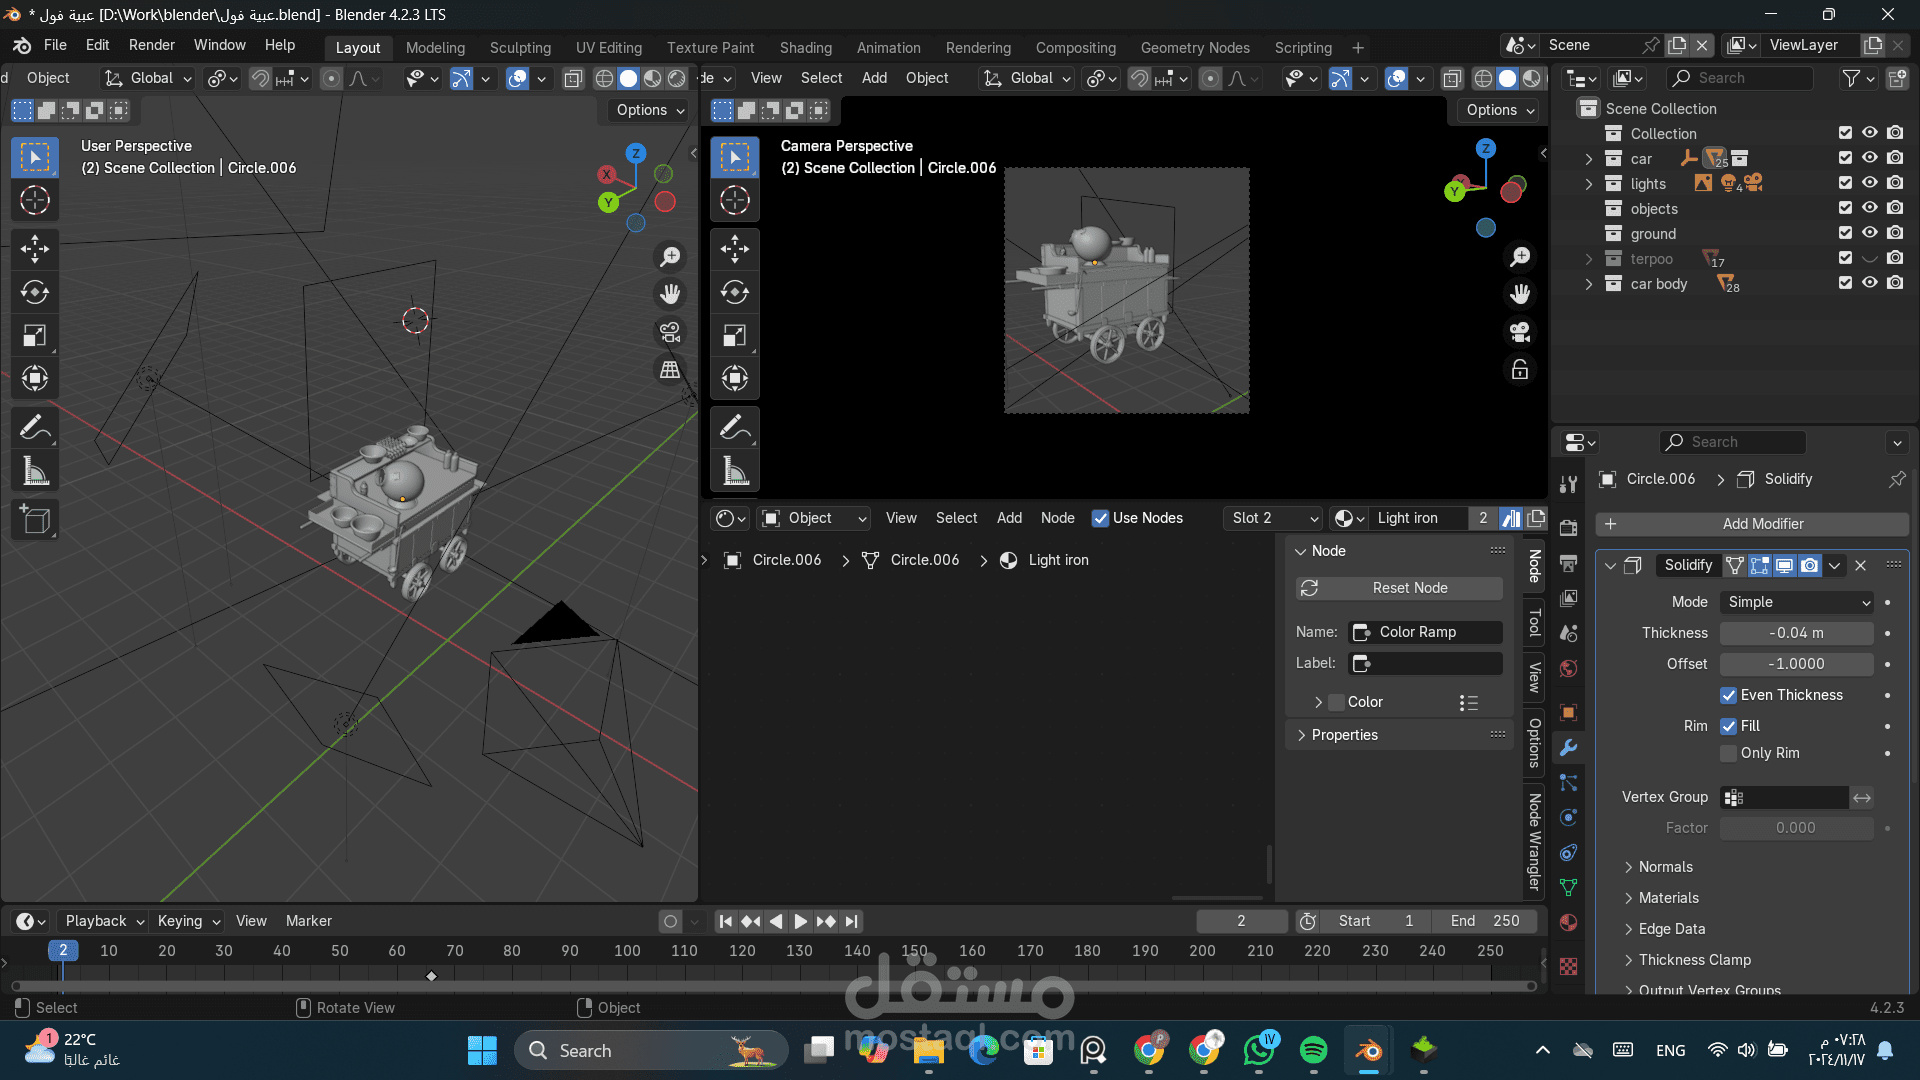Expand the Thickness Clamp panel

[1694, 960]
